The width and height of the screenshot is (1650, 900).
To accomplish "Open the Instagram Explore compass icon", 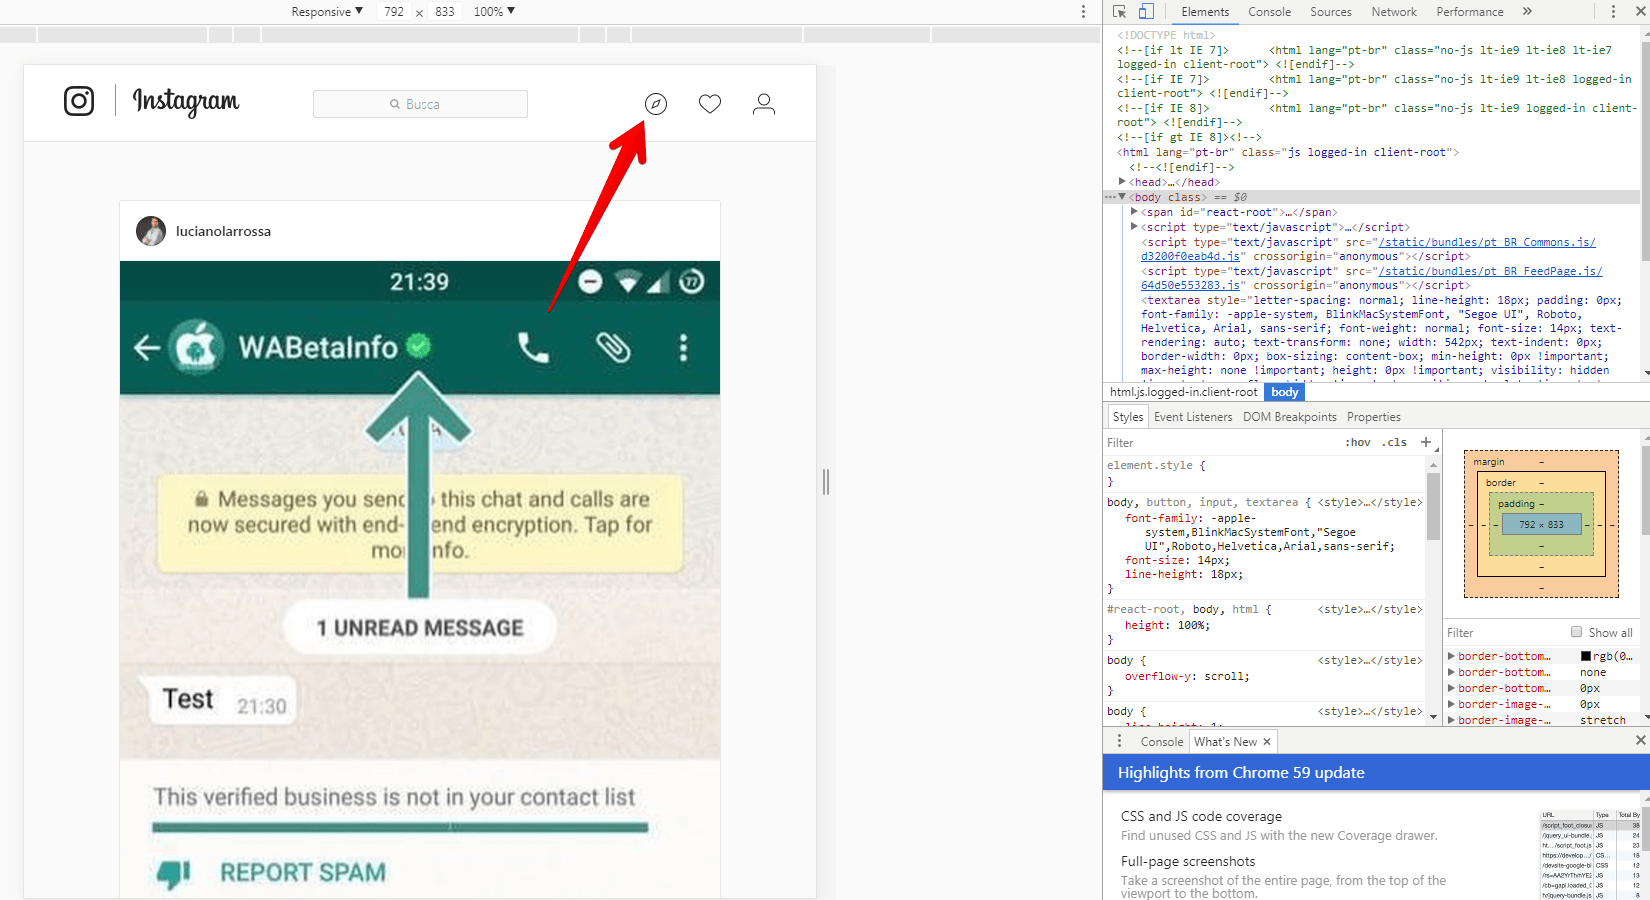I will click(x=656, y=104).
